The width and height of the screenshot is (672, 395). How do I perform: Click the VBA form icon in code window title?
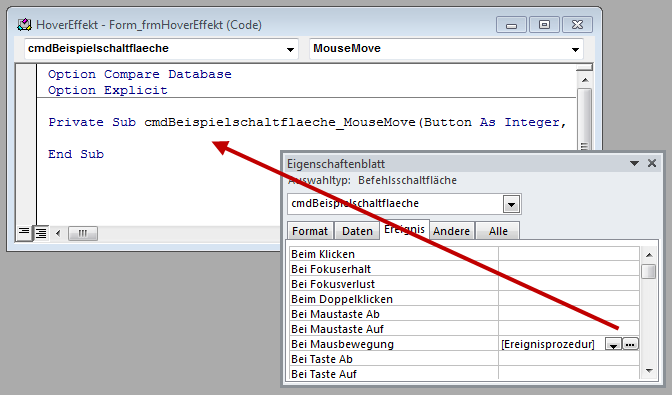pyautogui.click(x=24, y=24)
